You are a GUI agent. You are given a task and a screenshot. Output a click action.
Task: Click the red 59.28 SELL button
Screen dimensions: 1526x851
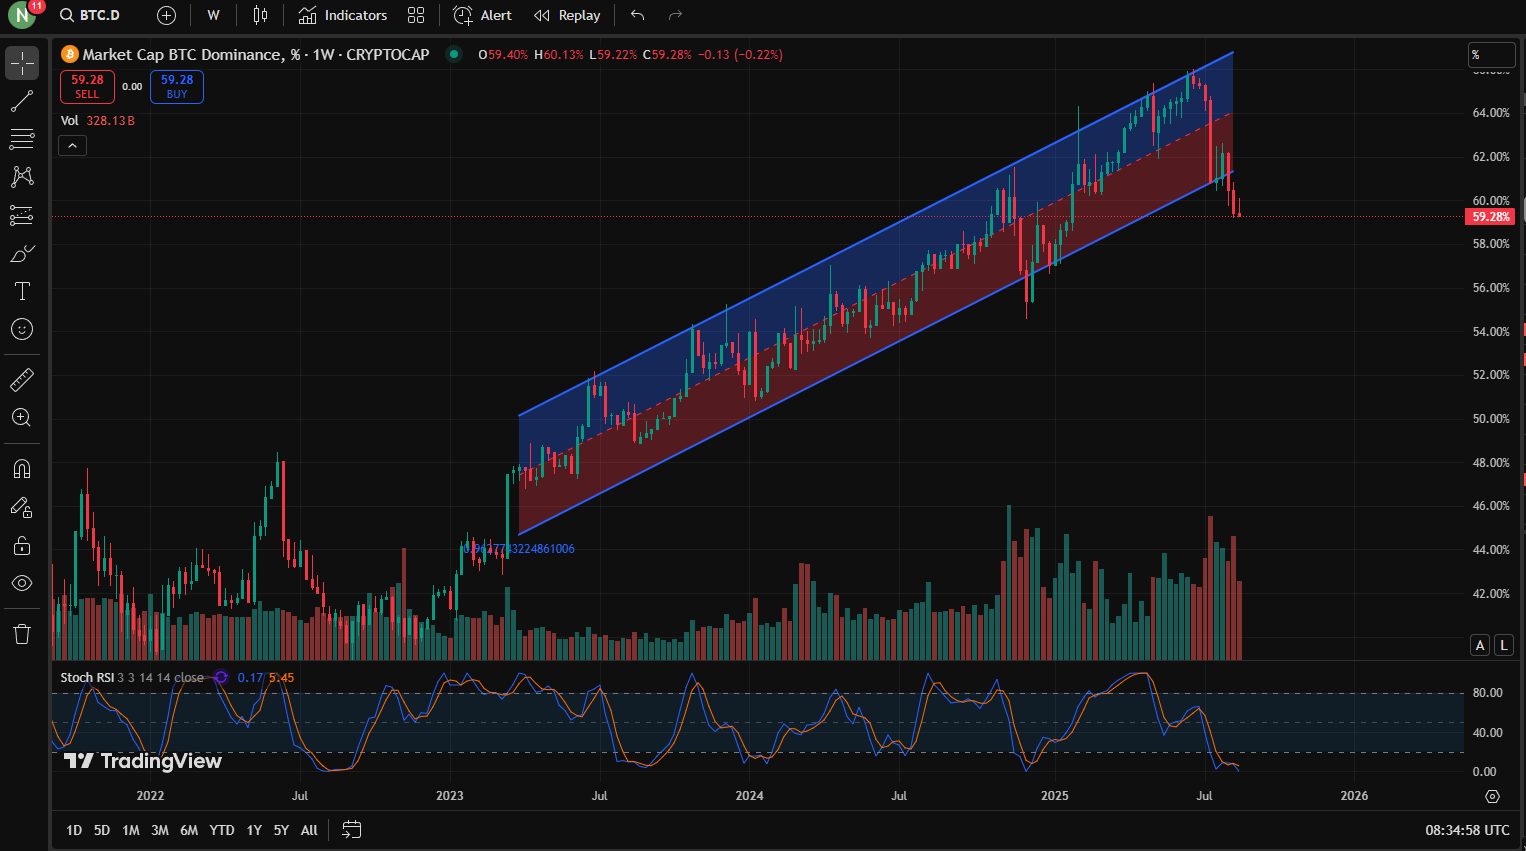click(87, 87)
